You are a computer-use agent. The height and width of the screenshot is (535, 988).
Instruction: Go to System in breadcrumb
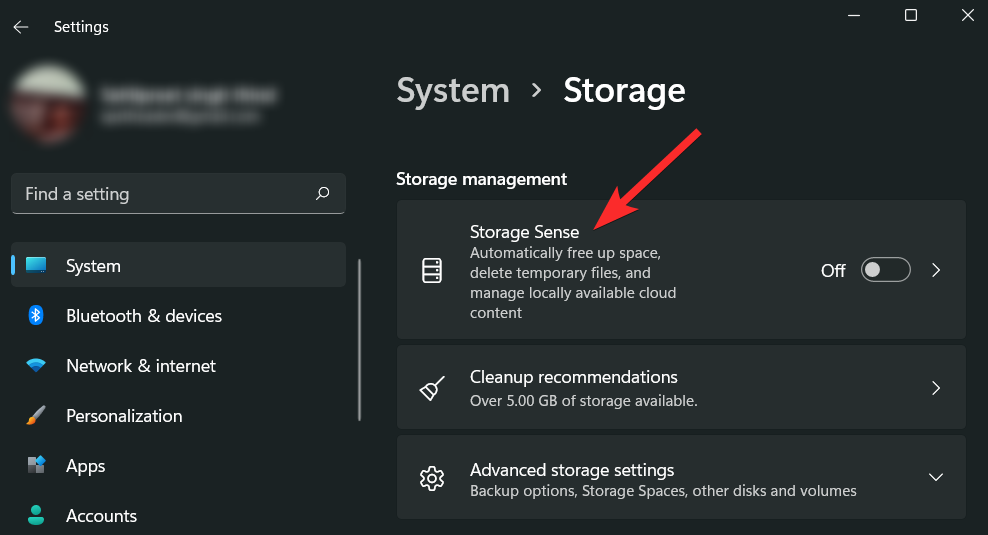coord(453,90)
